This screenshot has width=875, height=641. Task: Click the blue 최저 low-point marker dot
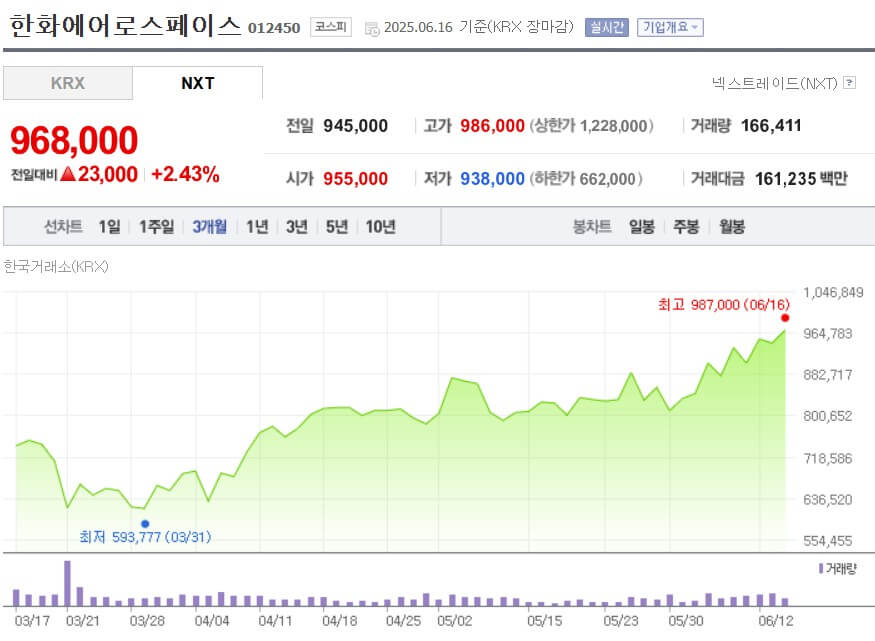tap(145, 523)
